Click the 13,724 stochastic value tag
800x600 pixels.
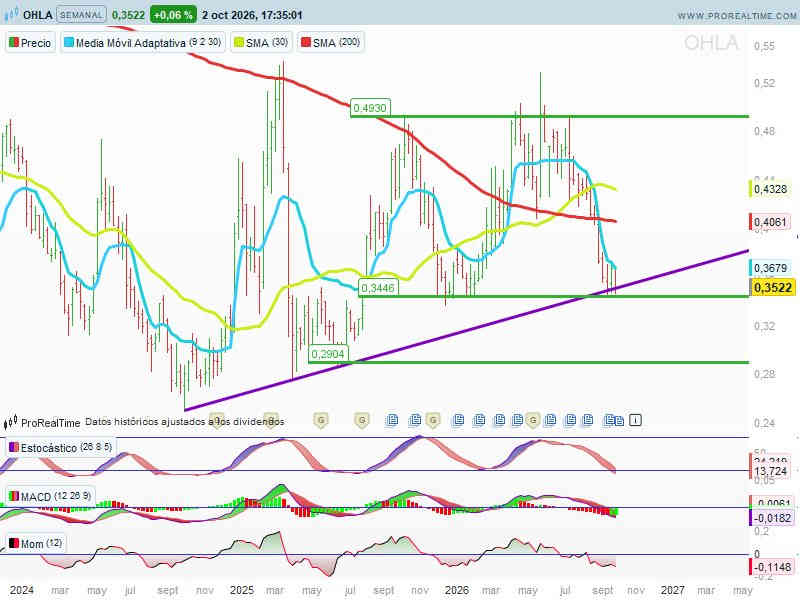(x=770, y=471)
